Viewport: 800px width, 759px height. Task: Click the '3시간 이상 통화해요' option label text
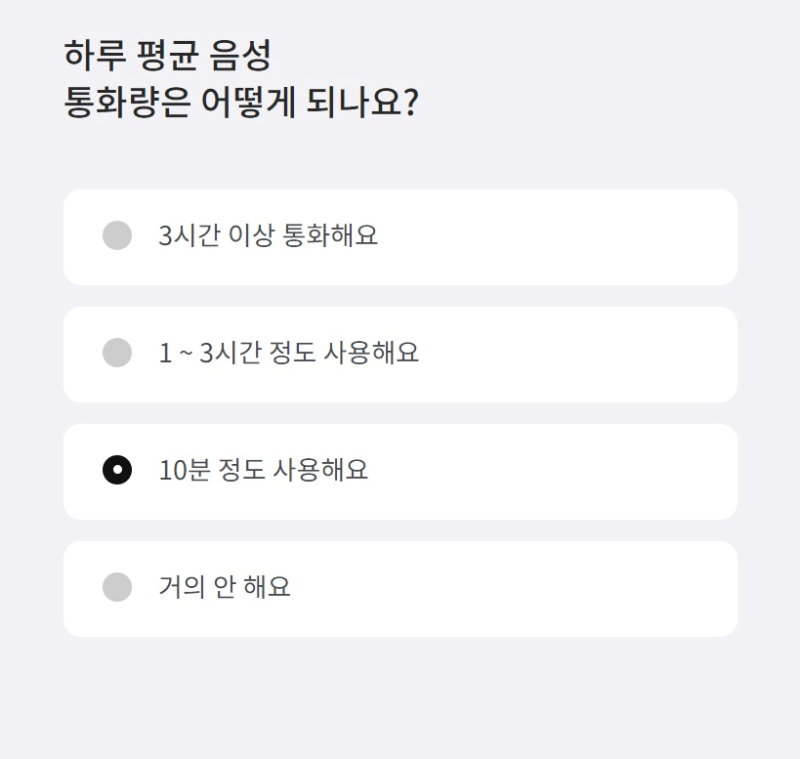point(268,236)
